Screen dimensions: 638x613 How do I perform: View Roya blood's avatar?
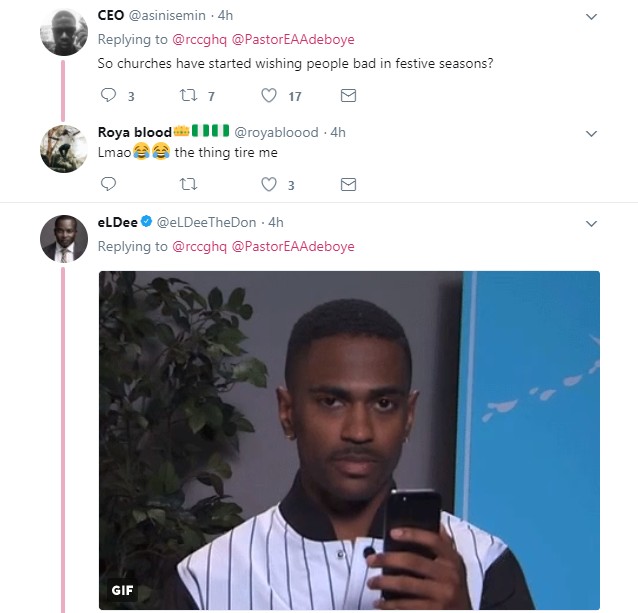tap(63, 149)
